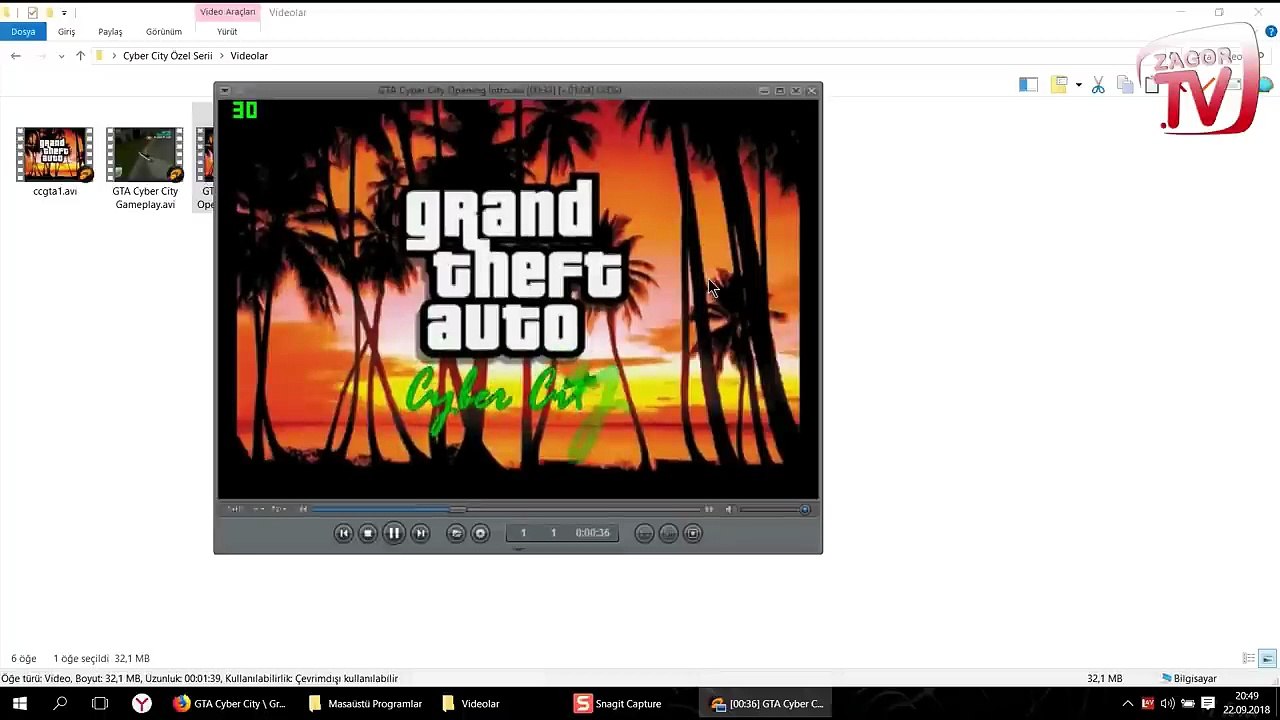Screen dimensions: 1280x720
Task: Click the 0:00:36 elapsed time display
Action: [592, 533]
